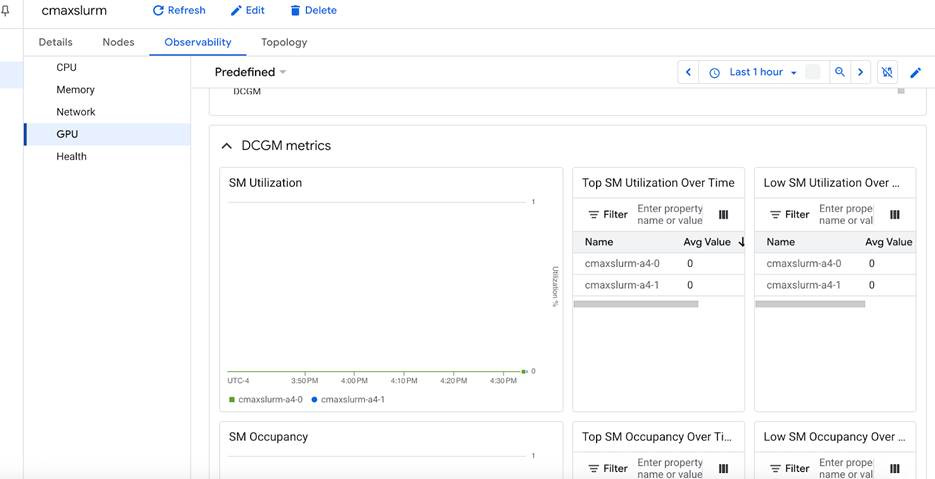Open column selector in Low SM Occupancy table
Image resolution: width=935 pixels, height=479 pixels.
(894, 469)
